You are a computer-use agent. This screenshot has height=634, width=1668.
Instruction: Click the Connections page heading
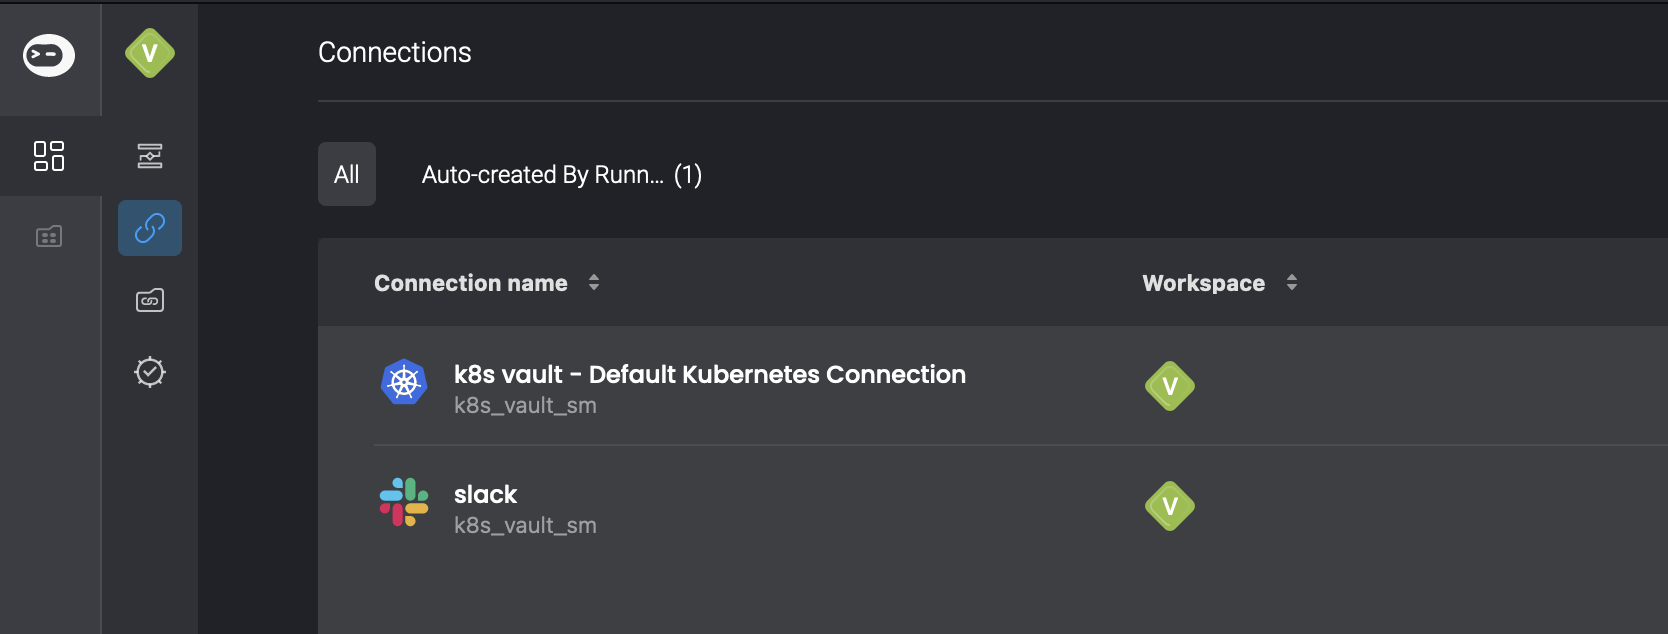coord(395,52)
